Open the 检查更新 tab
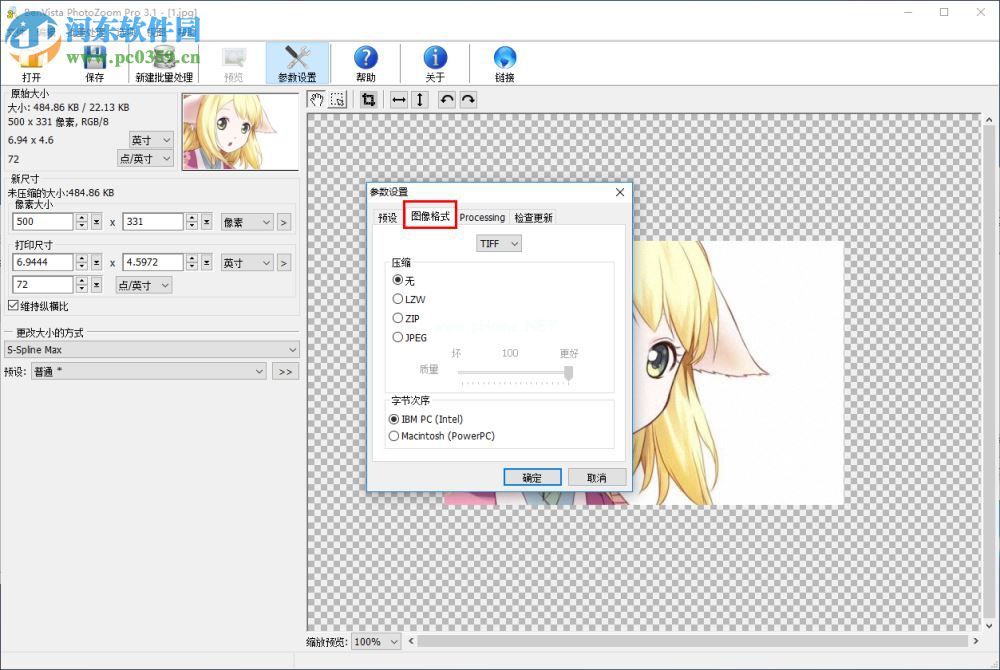The height and width of the screenshot is (670, 1000). 533,217
